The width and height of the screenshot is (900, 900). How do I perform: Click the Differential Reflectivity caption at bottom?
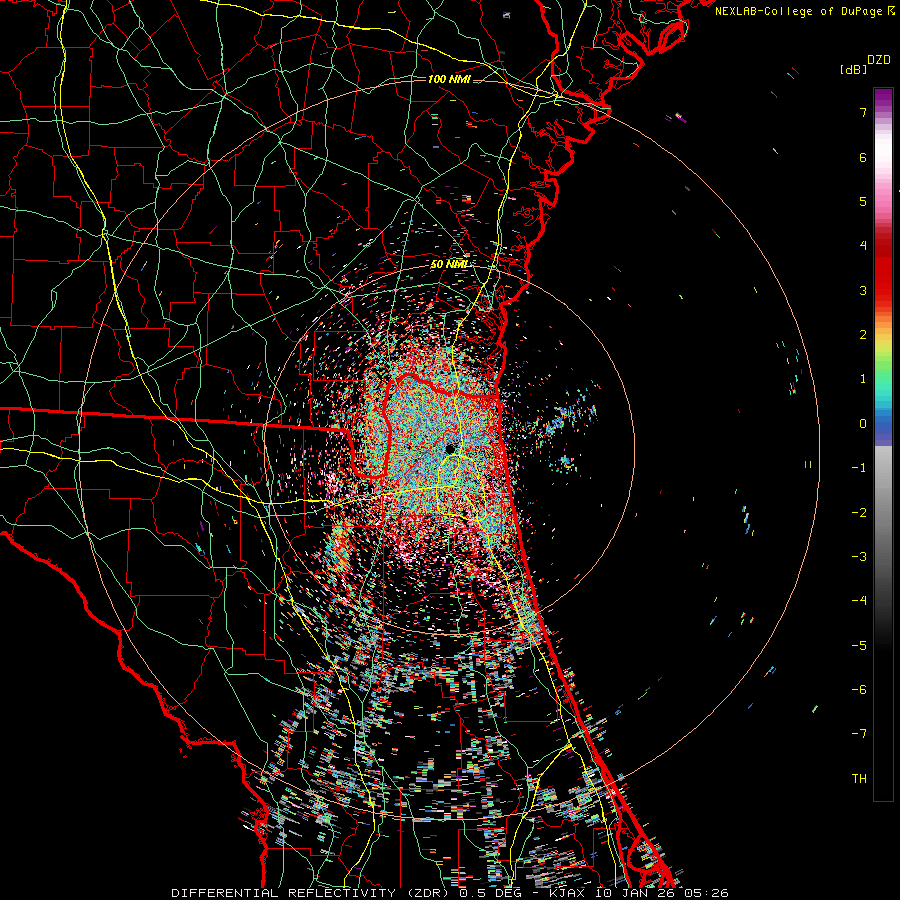pyautogui.click(x=450, y=893)
